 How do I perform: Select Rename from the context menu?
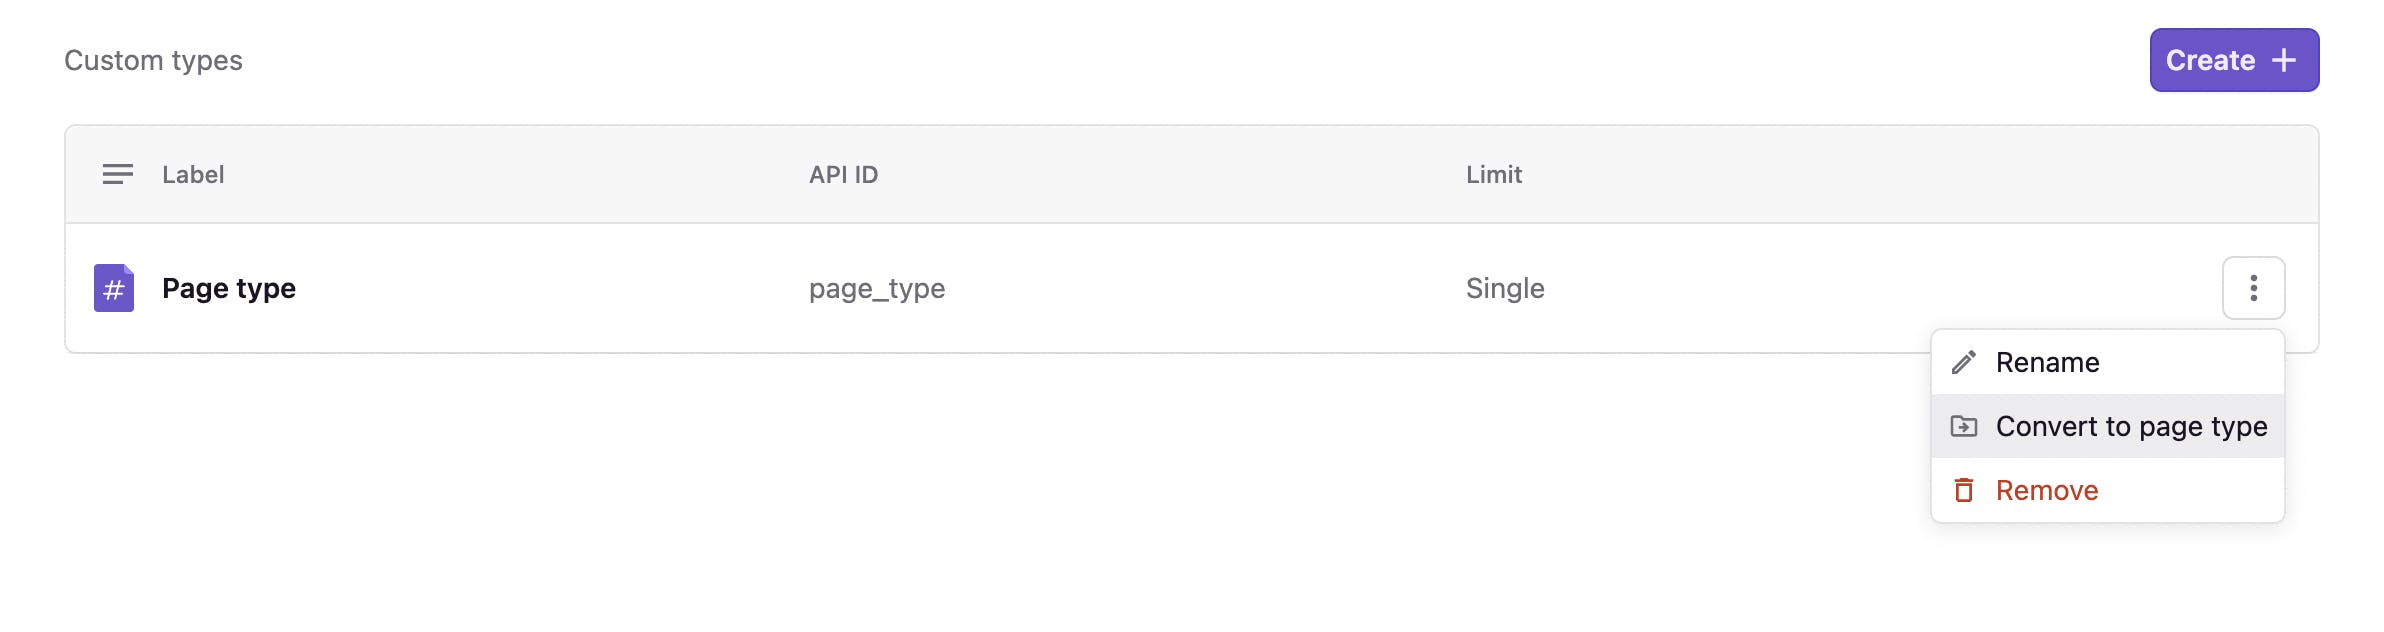click(x=2048, y=362)
